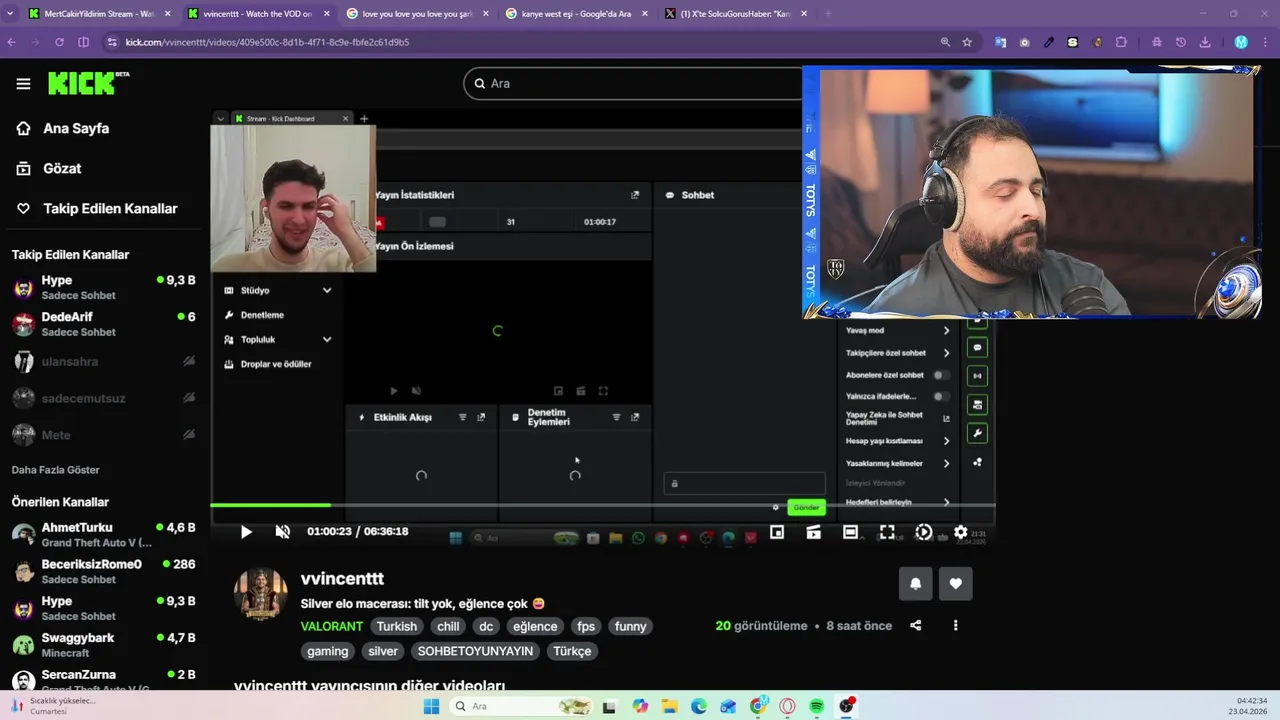Open video player settings gear

(x=961, y=532)
